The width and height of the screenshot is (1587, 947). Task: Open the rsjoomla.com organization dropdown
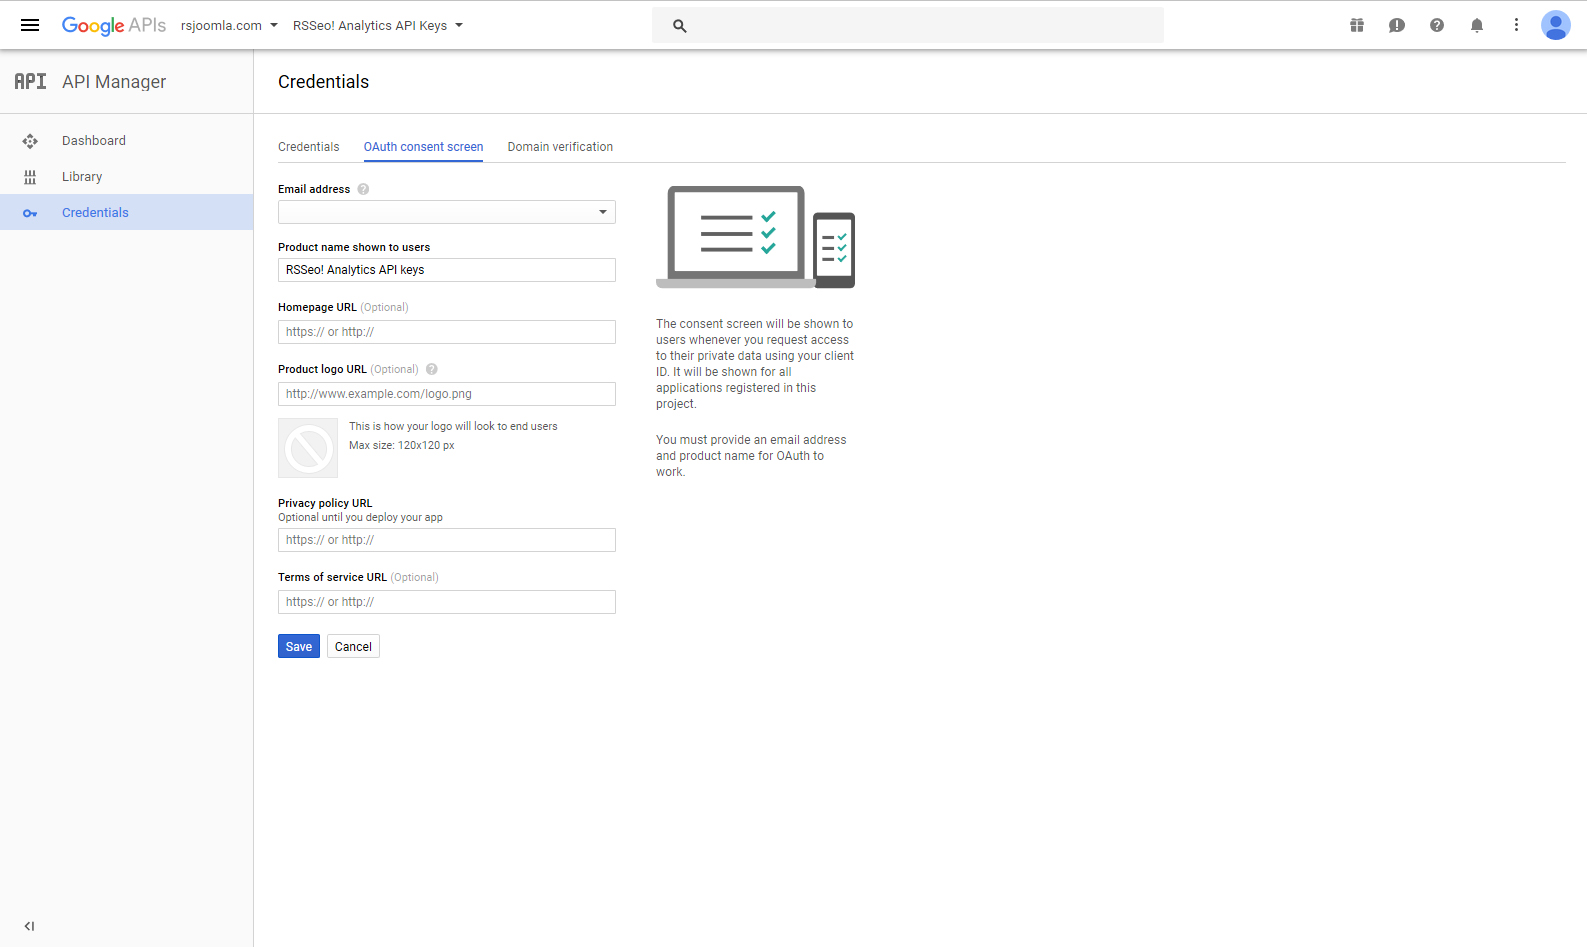tap(229, 26)
